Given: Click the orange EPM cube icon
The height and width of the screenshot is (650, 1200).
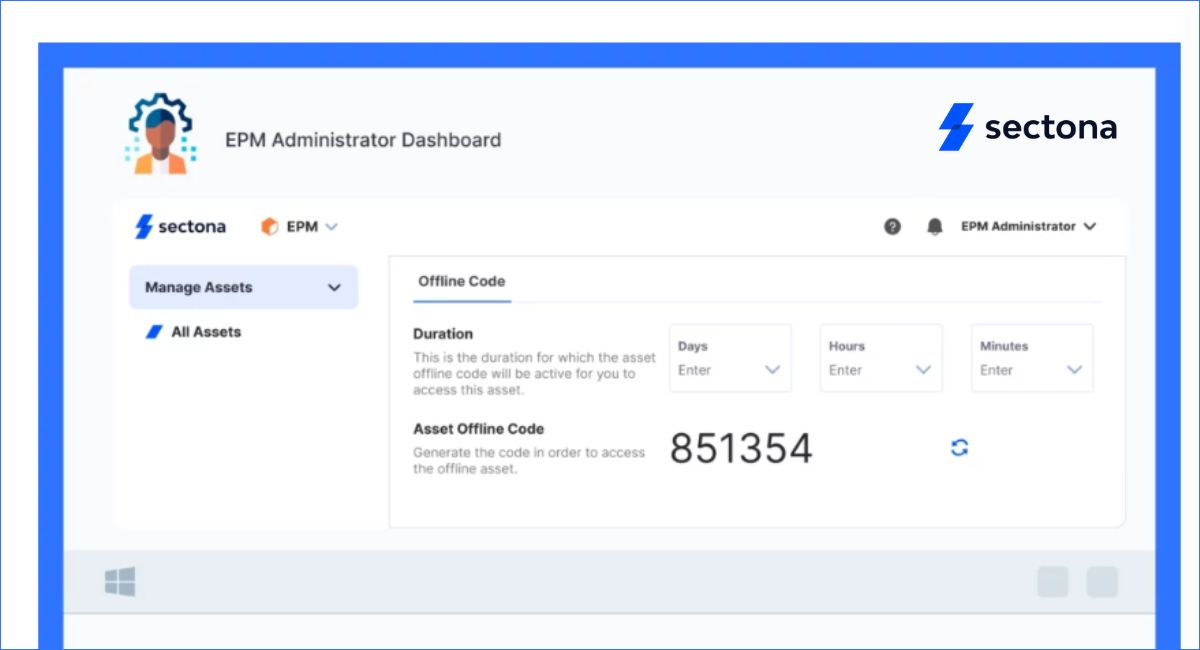Looking at the screenshot, I should pos(269,227).
